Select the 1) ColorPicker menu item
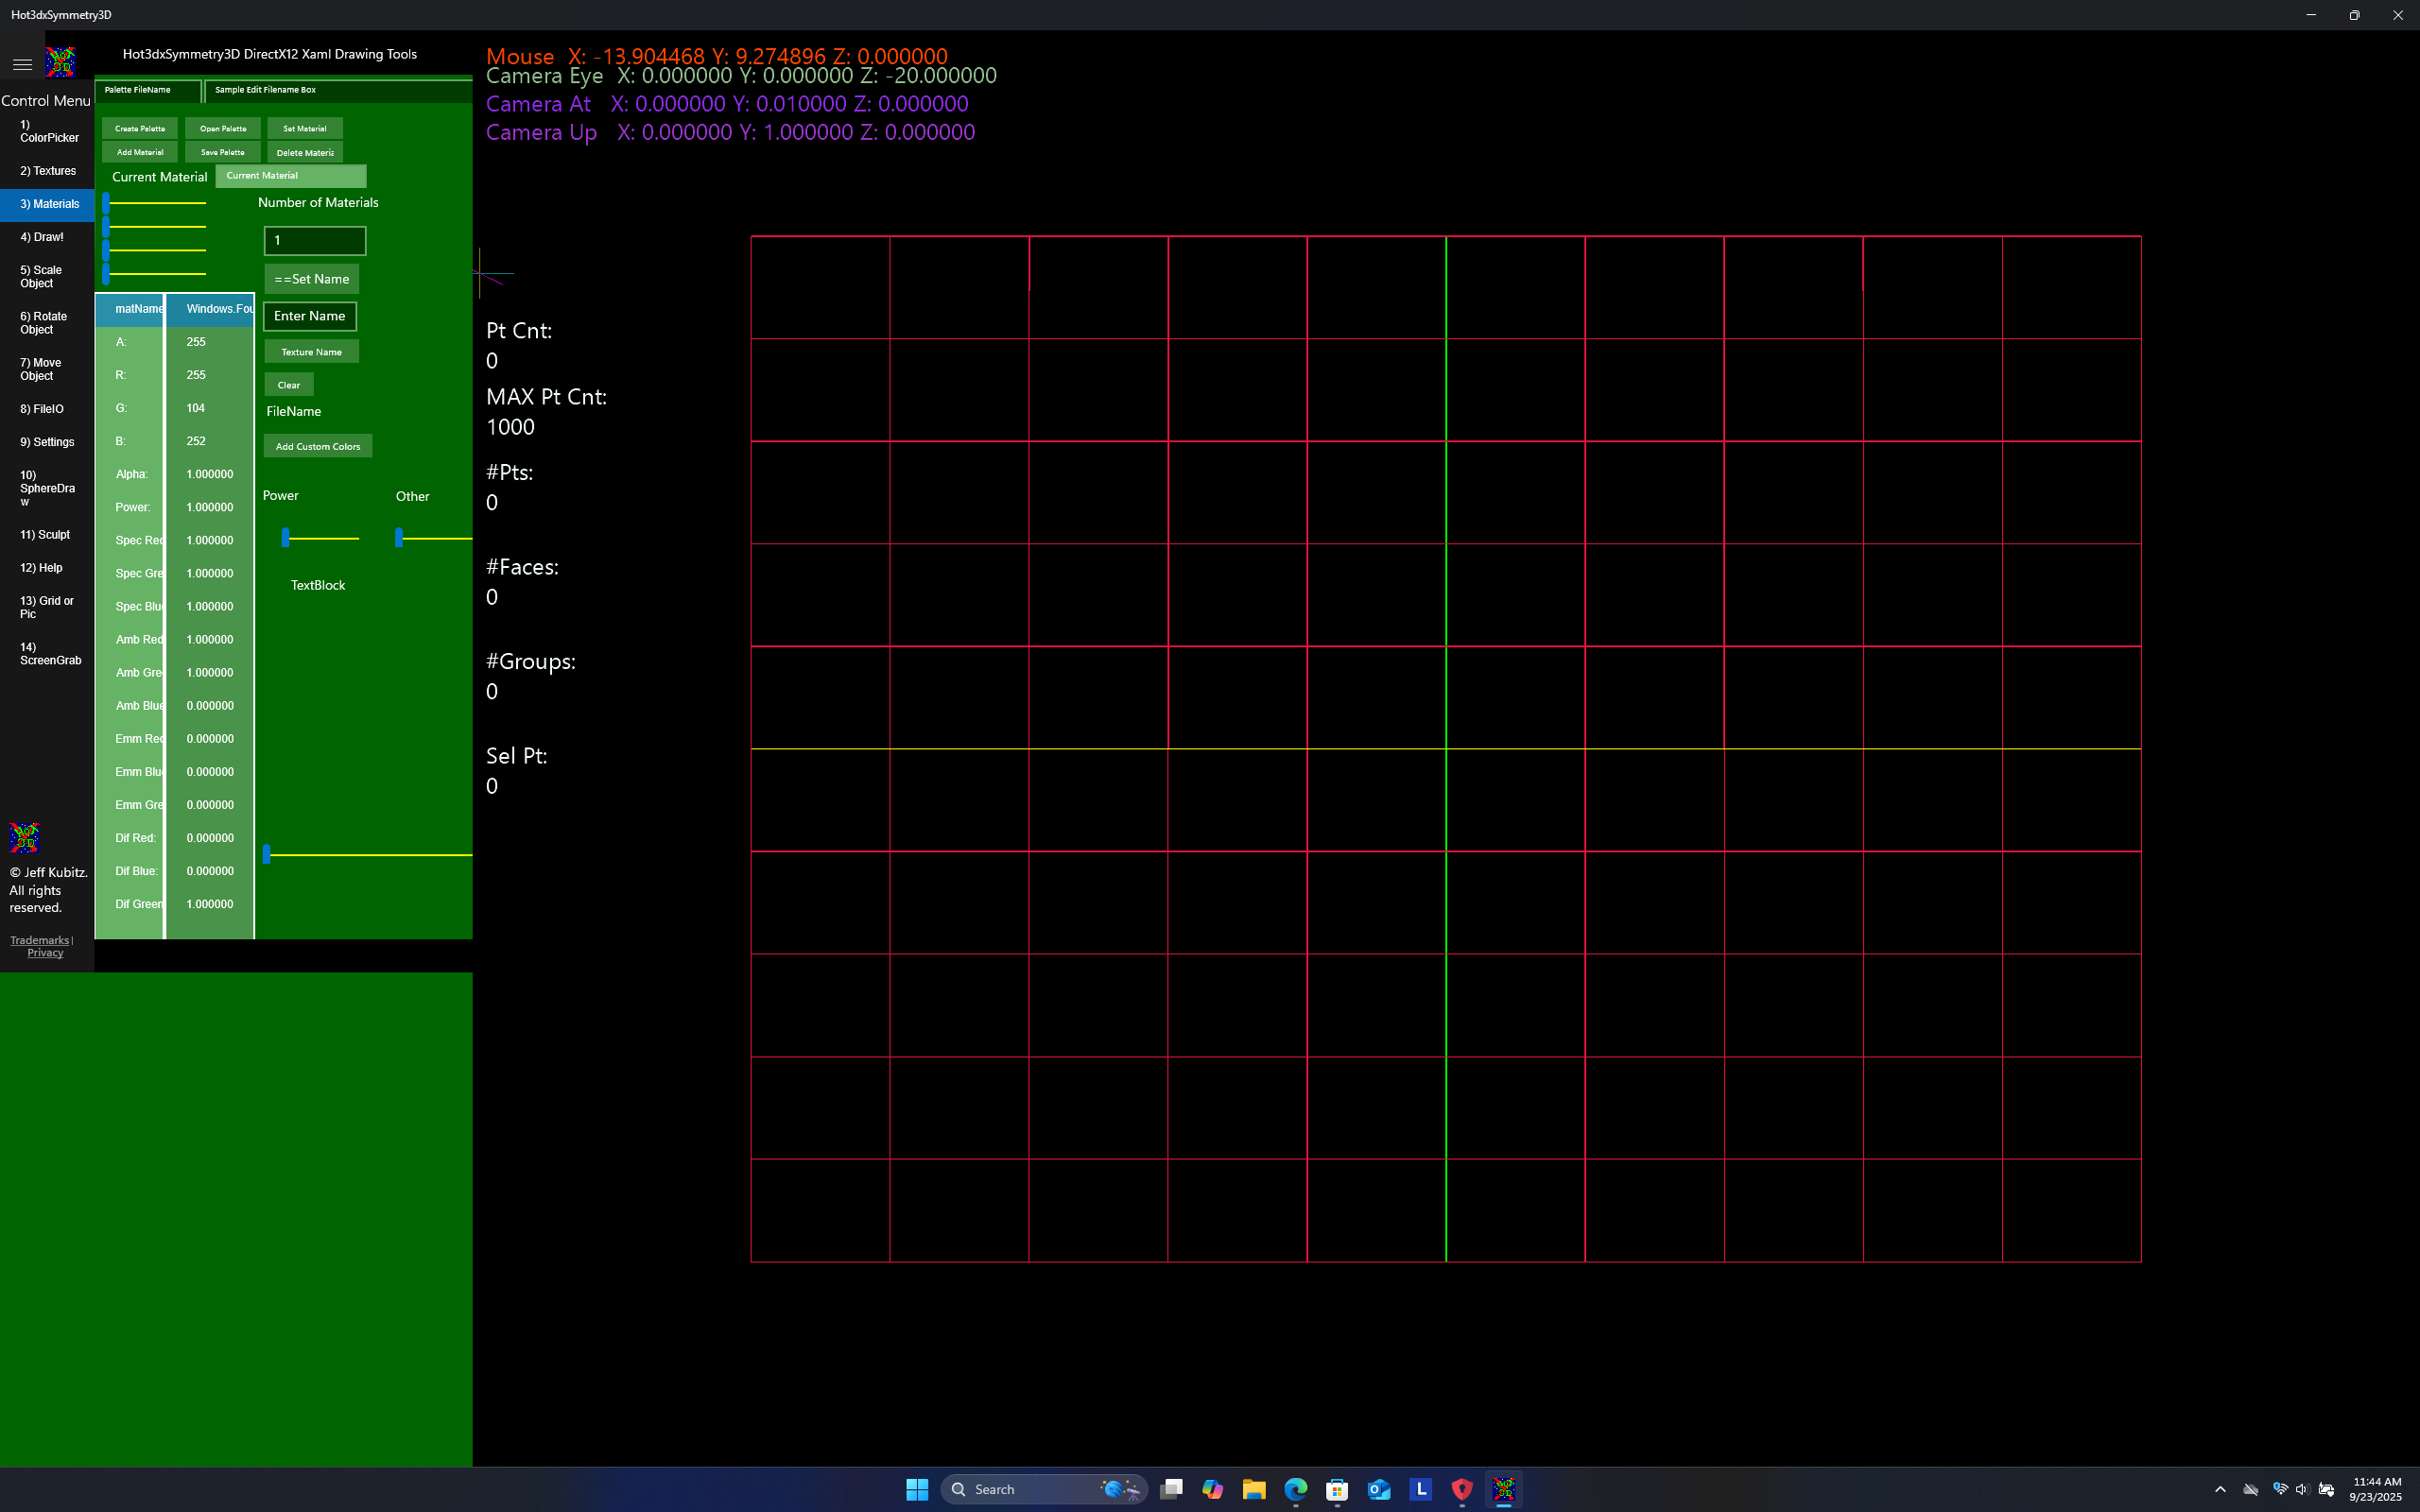 coord(47,131)
